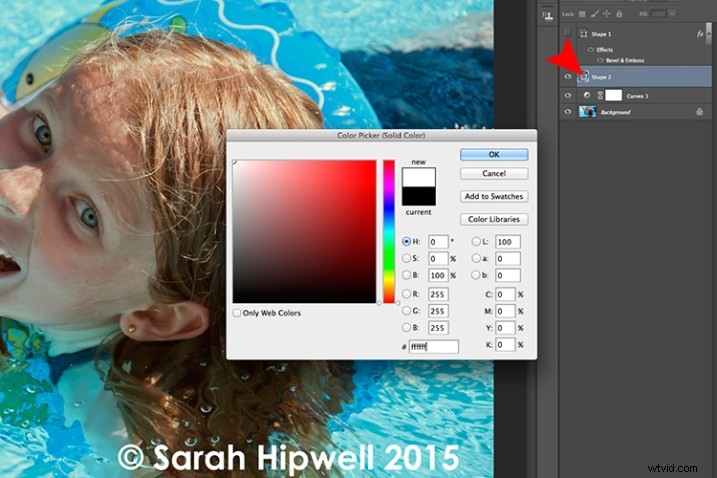Click Background layer thumbnail

[587, 112]
